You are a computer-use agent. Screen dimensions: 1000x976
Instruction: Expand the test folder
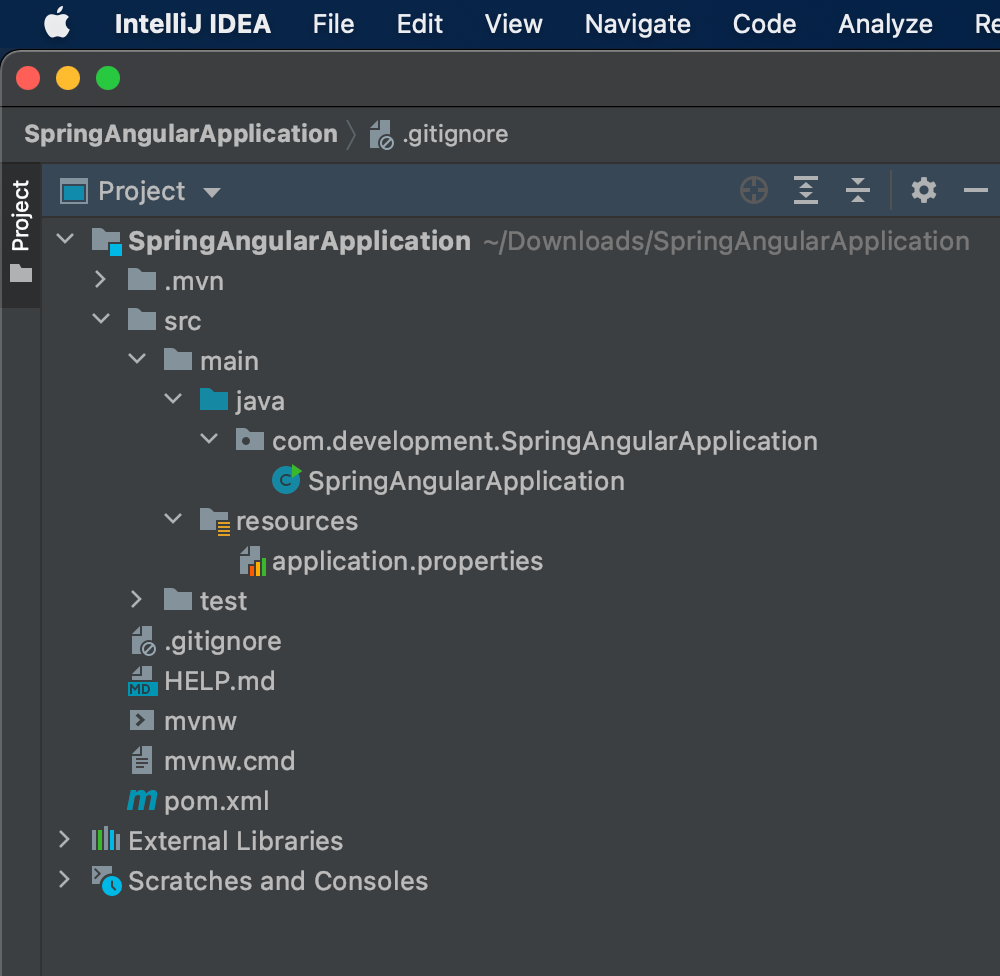[136, 600]
